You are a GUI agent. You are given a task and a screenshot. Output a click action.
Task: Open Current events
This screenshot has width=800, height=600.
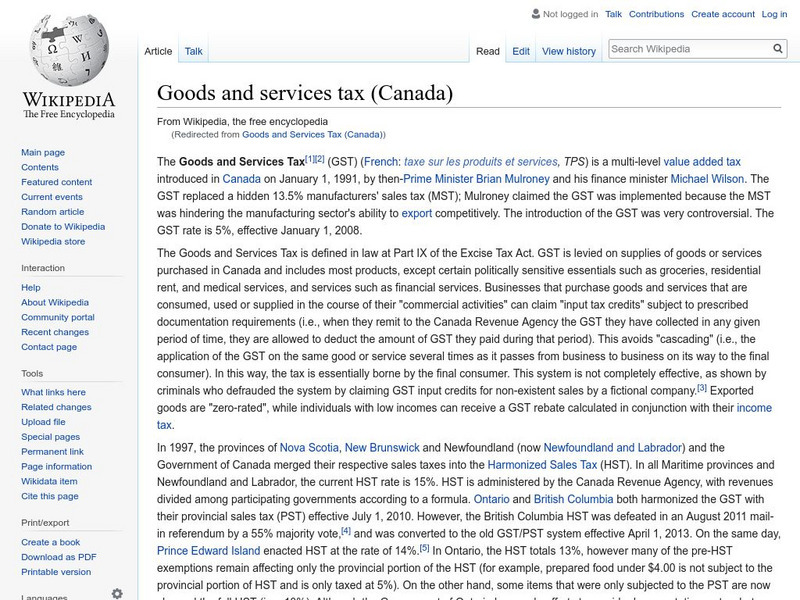click(52, 196)
